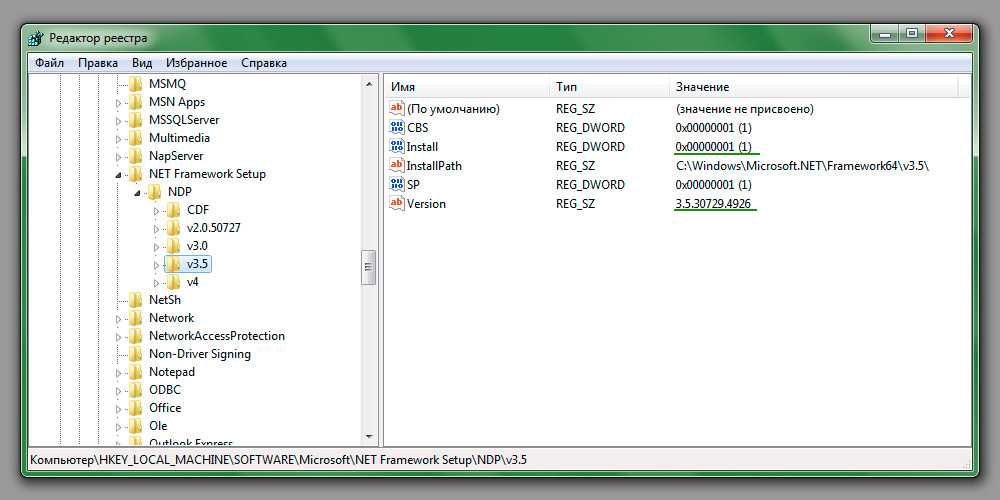Open the Файл menu
This screenshot has height=500, width=1000.
click(x=49, y=63)
